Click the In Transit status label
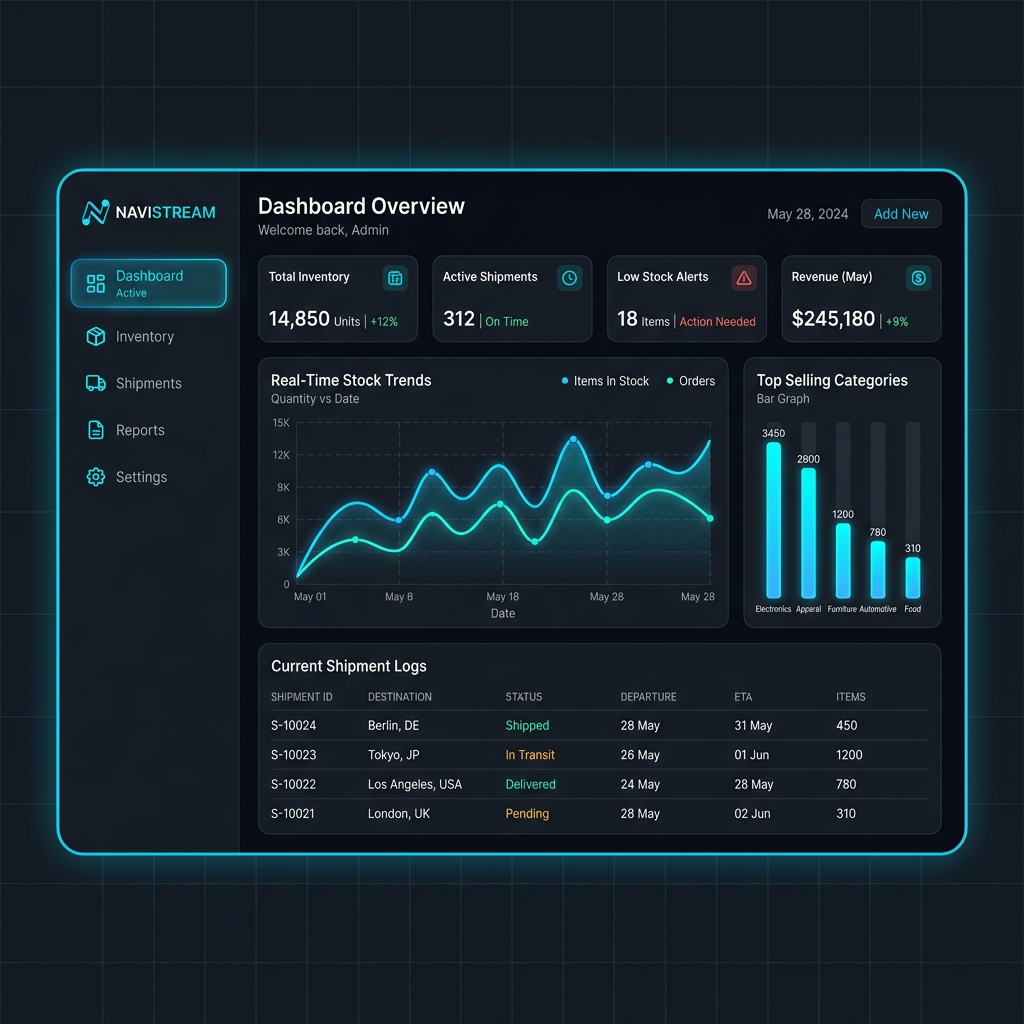 click(530, 755)
